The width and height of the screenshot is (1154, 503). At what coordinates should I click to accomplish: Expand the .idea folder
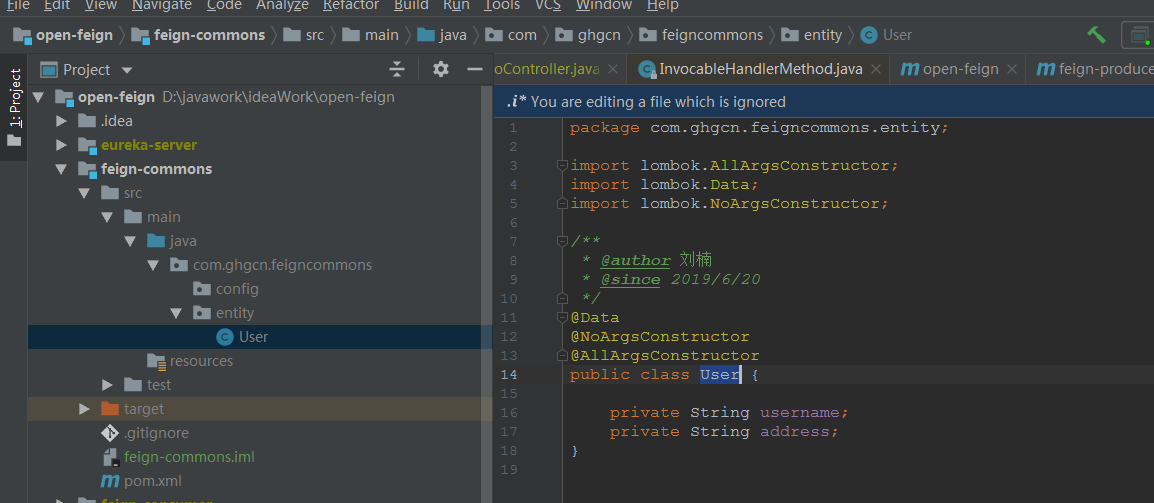click(x=62, y=121)
